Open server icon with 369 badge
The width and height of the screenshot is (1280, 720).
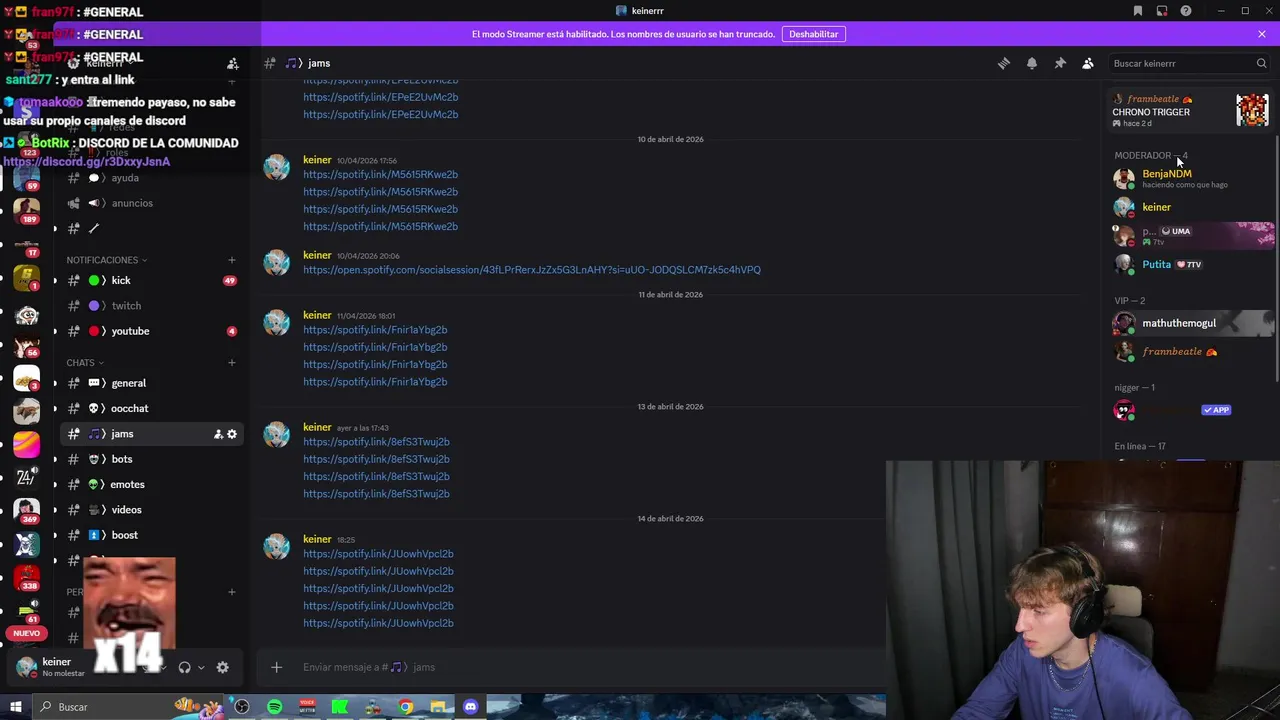[27, 512]
